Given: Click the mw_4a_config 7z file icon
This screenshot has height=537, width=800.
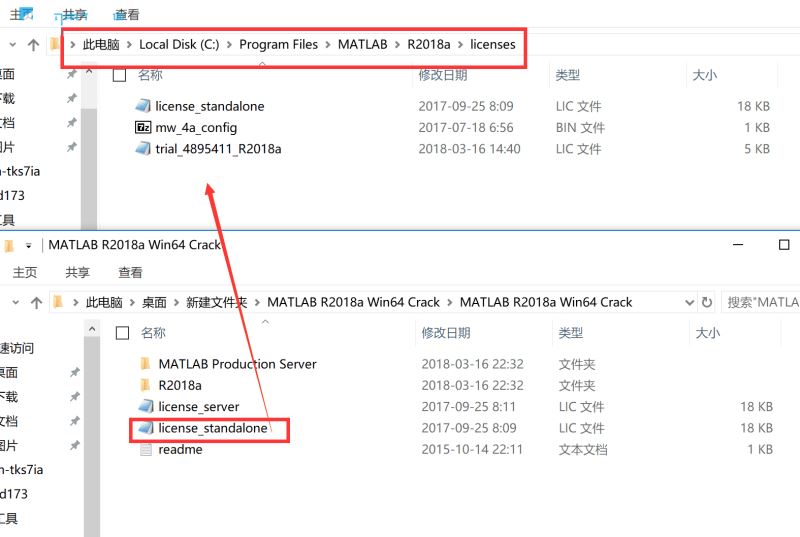Looking at the screenshot, I should tap(143, 127).
